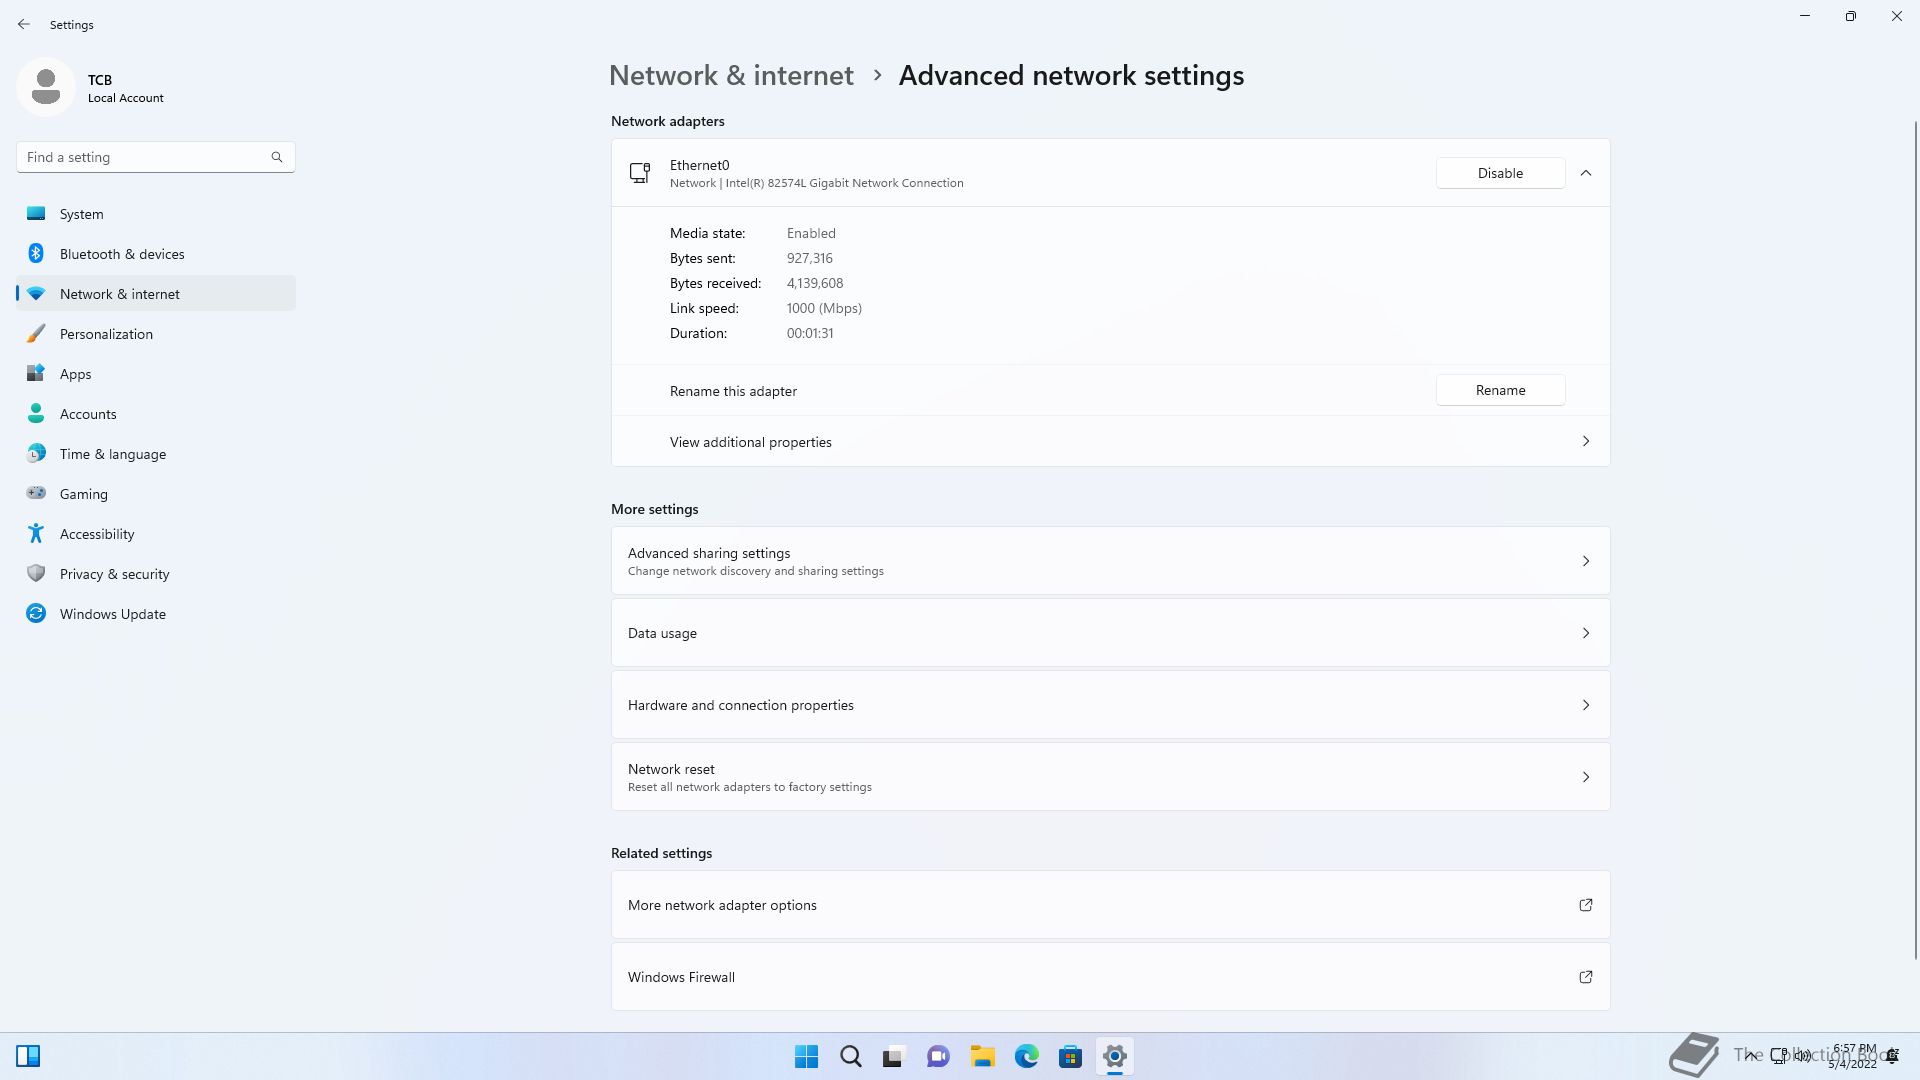1920x1080 pixels.
Task: Click the Find a setting search field
Action: [x=145, y=157]
